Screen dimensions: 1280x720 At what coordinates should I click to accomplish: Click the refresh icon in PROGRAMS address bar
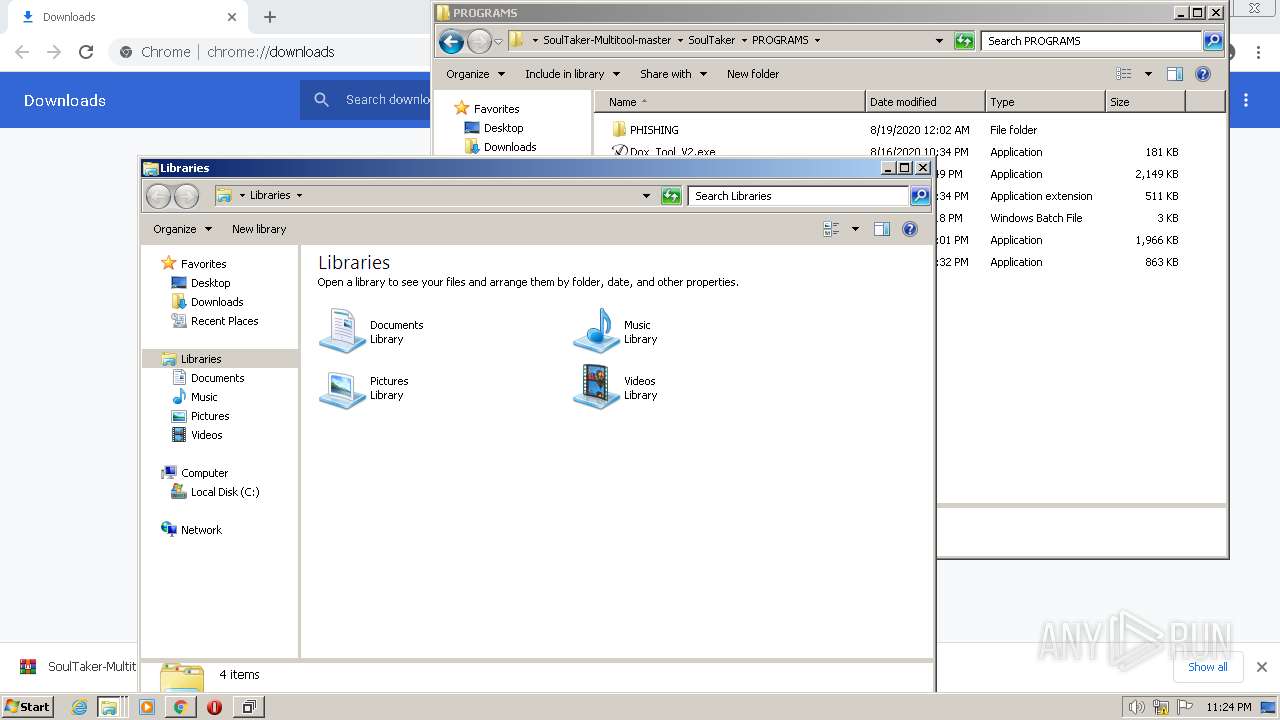pyautogui.click(x=964, y=41)
